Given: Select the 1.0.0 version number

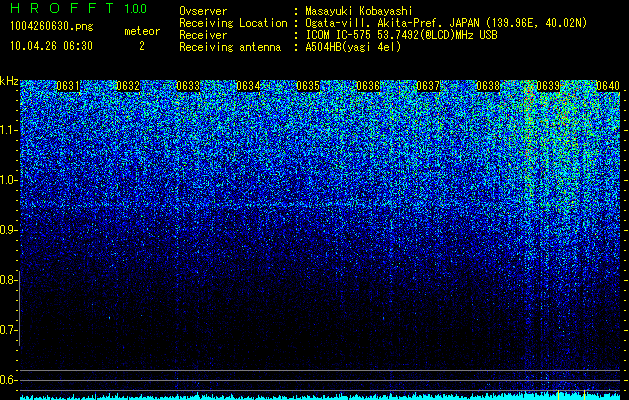Looking at the screenshot, I should [136, 9].
